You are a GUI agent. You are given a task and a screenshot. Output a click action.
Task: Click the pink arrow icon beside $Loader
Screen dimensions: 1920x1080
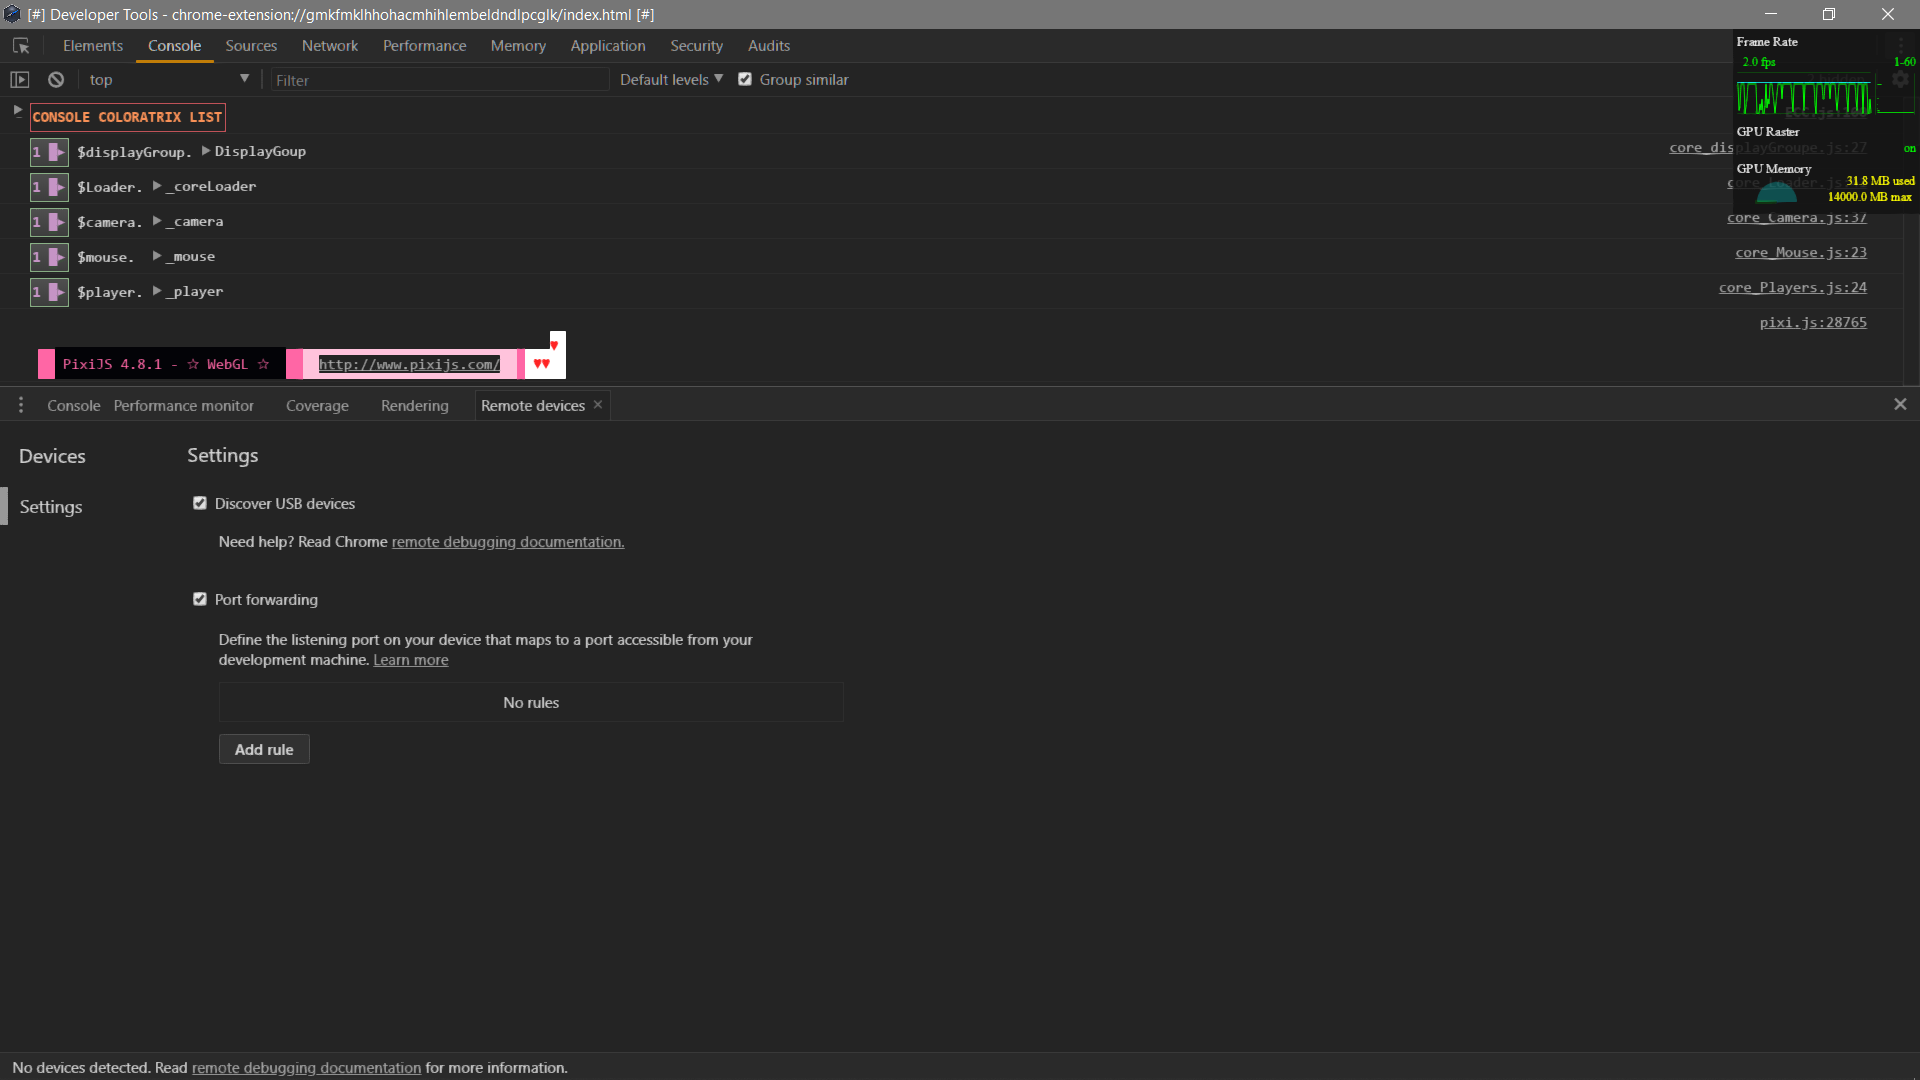pos(57,187)
